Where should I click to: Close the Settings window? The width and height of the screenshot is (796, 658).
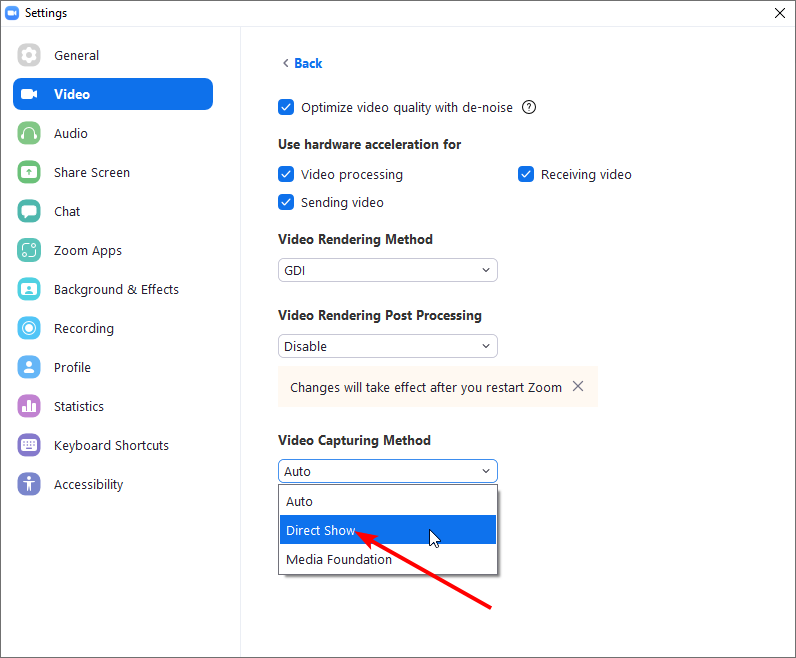pyautogui.click(x=780, y=13)
